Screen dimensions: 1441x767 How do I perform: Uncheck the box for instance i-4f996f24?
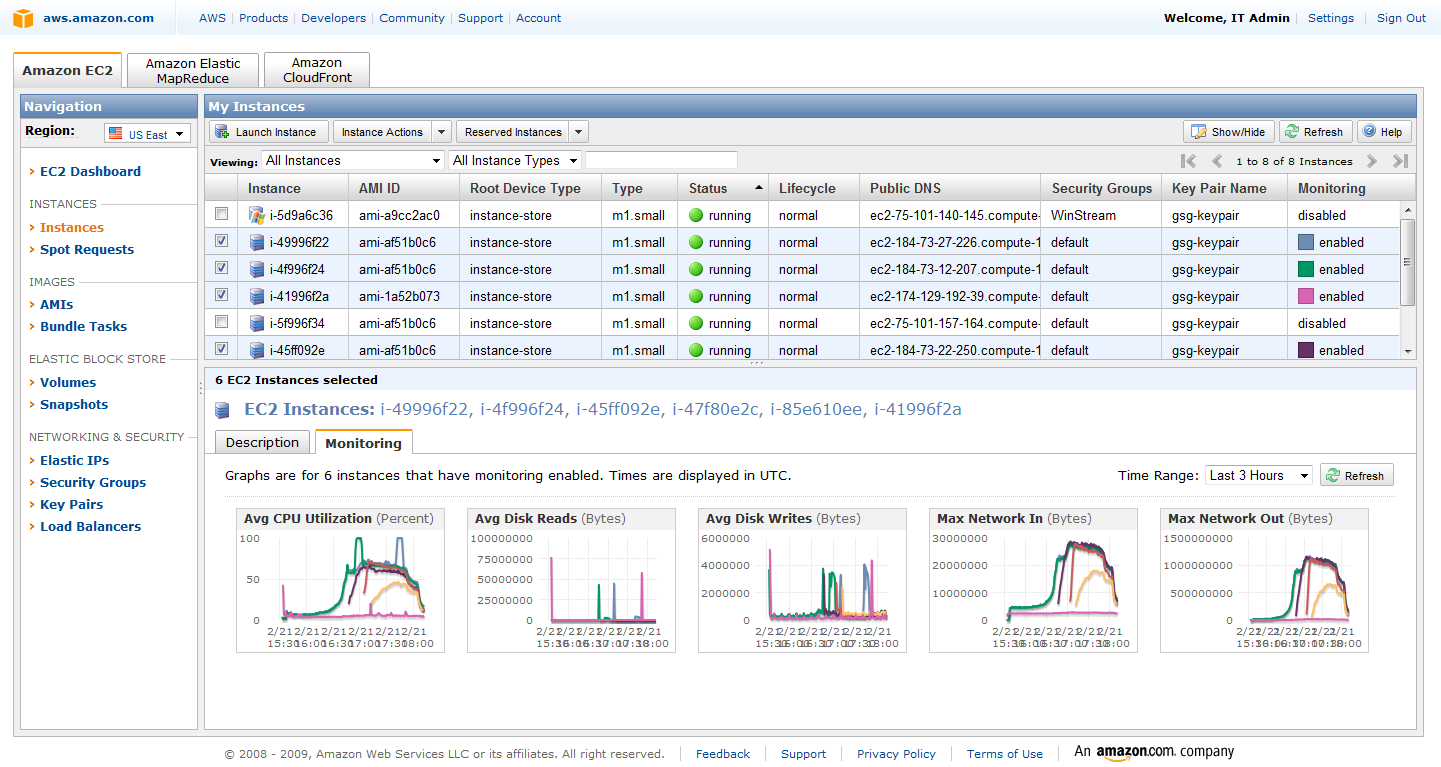click(x=222, y=268)
